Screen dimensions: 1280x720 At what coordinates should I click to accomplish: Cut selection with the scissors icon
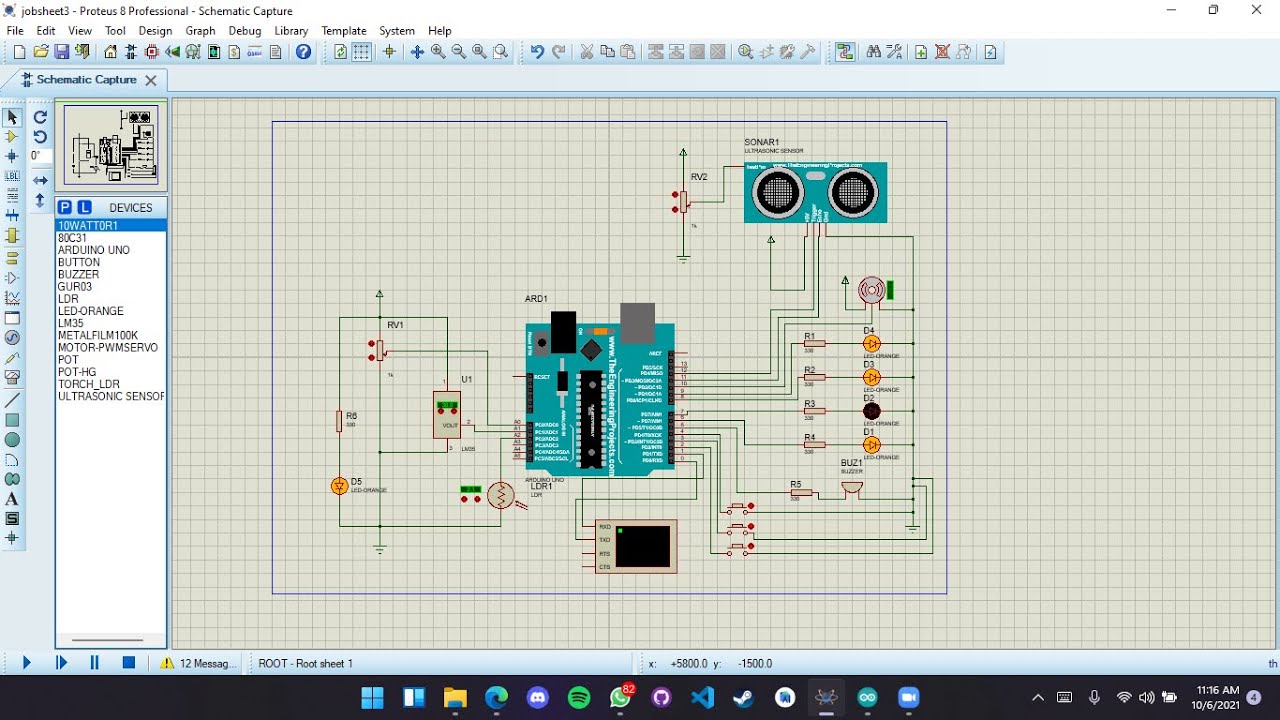pyautogui.click(x=587, y=52)
